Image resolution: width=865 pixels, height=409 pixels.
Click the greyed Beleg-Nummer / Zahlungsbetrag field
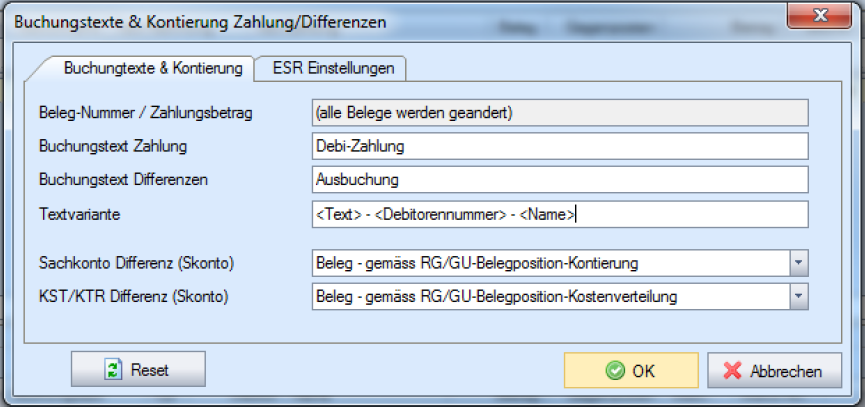(x=559, y=113)
